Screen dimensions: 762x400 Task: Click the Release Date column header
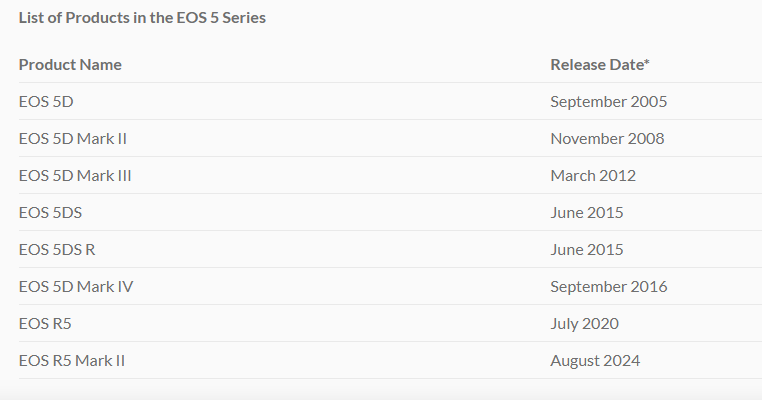tap(600, 65)
